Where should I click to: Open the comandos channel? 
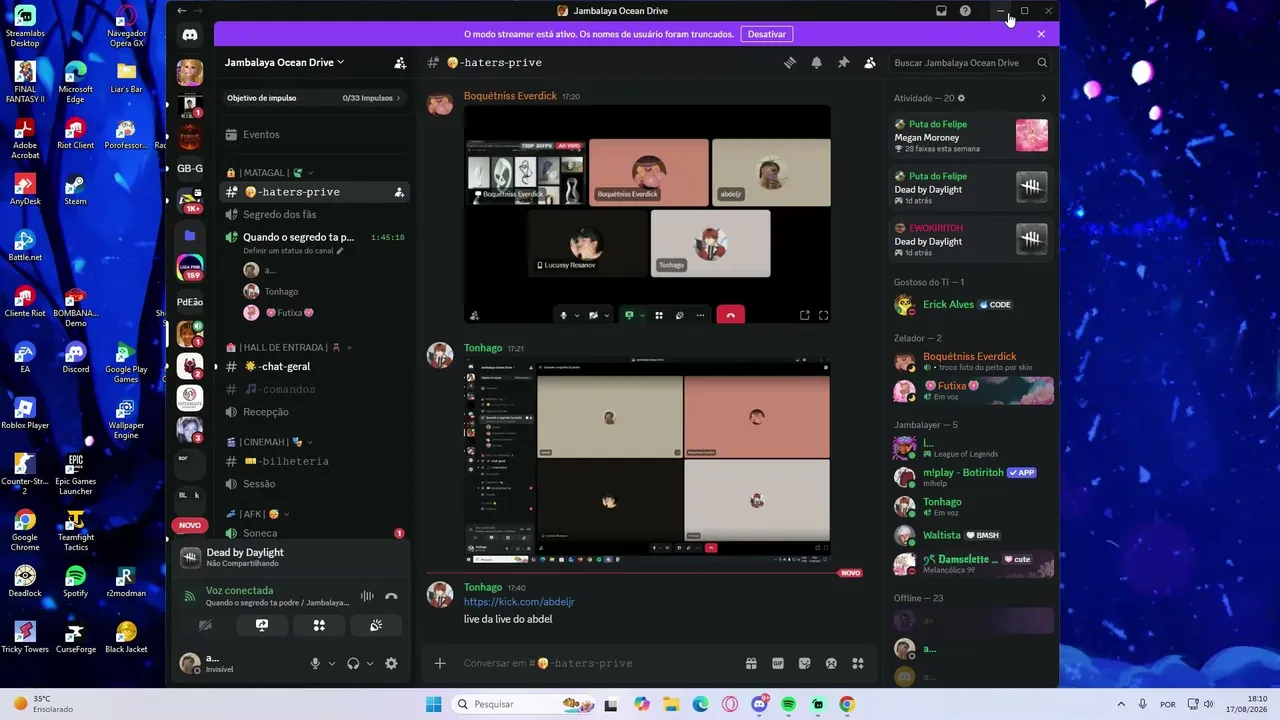click(x=314, y=390)
